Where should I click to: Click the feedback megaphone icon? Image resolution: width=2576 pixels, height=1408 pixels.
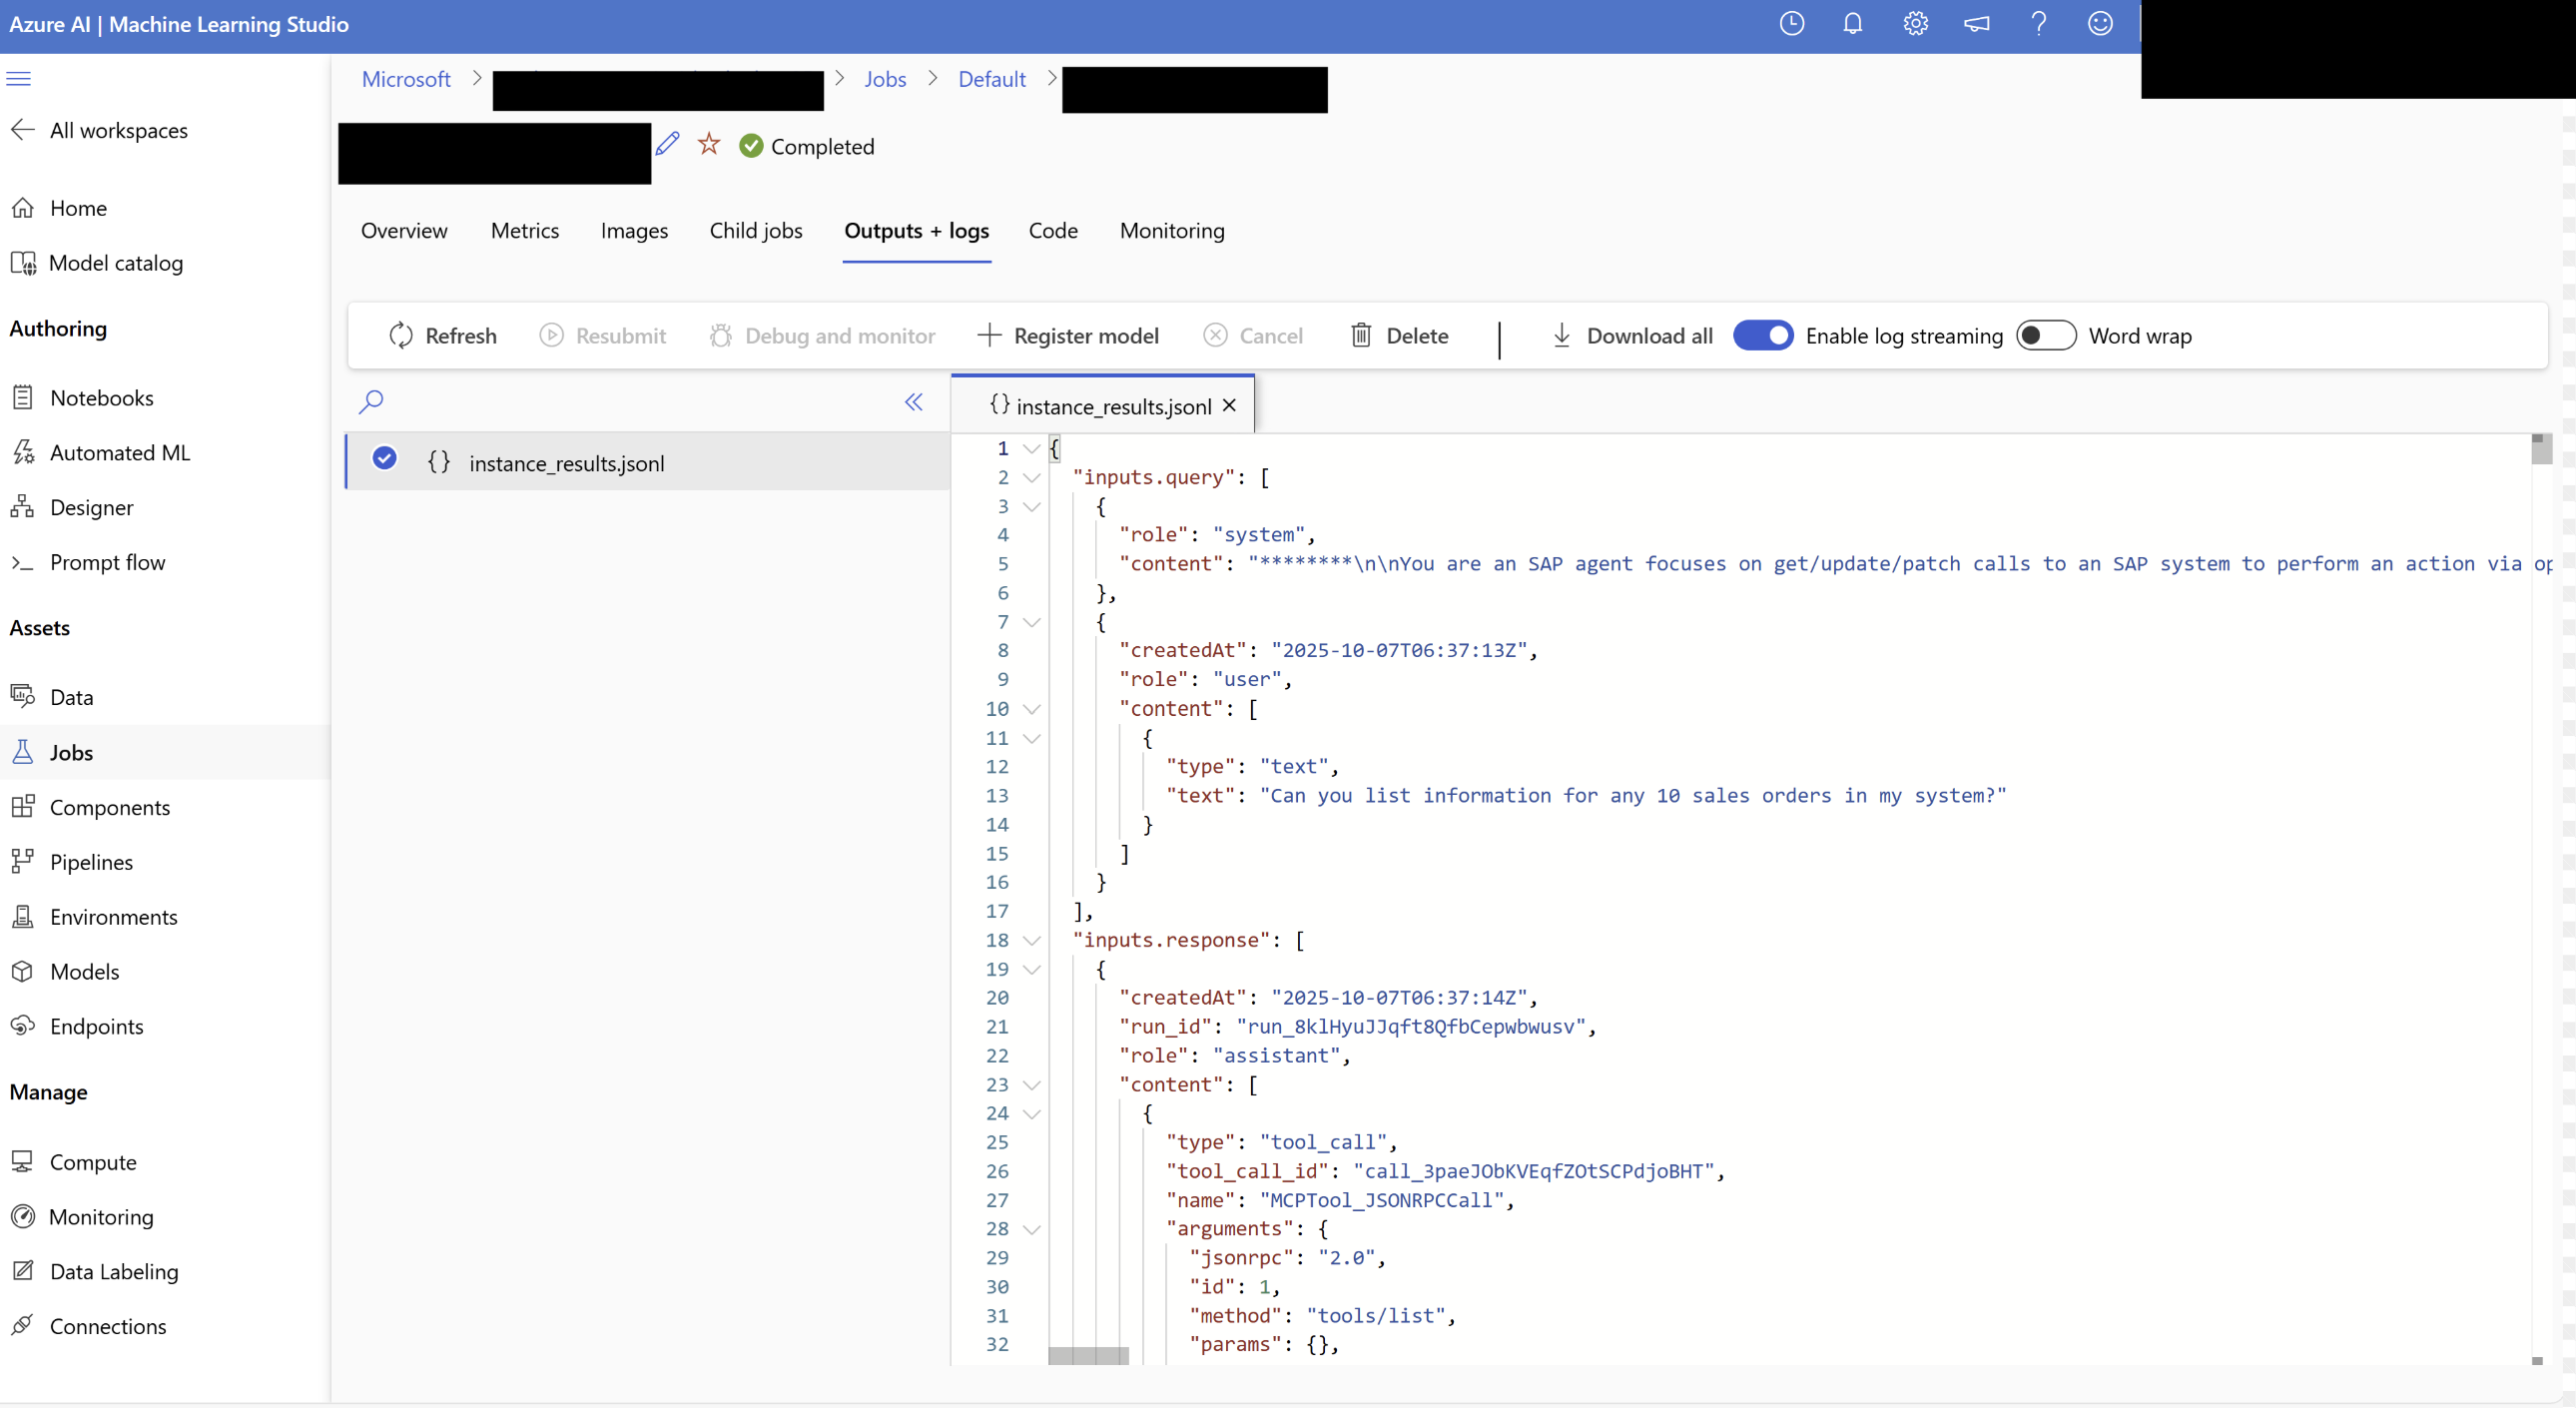(1976, 24)
